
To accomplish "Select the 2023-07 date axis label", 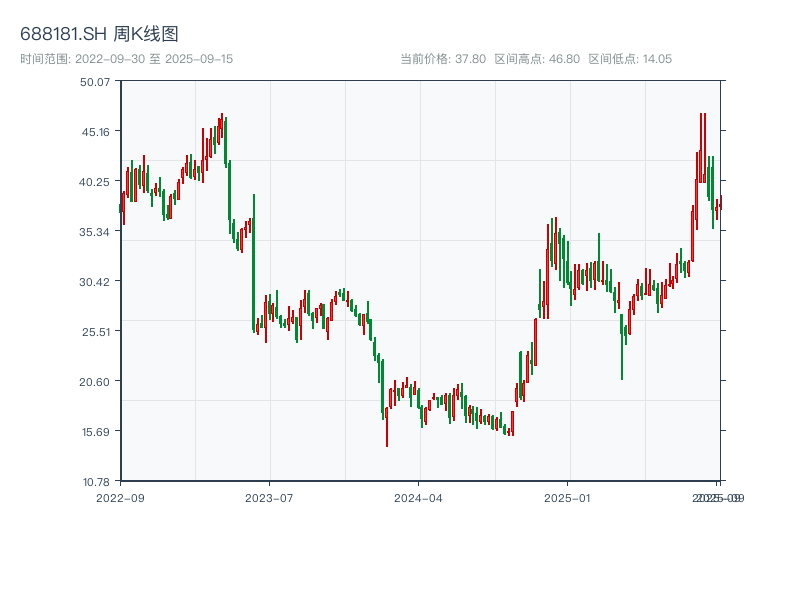I will coord(269,497).
